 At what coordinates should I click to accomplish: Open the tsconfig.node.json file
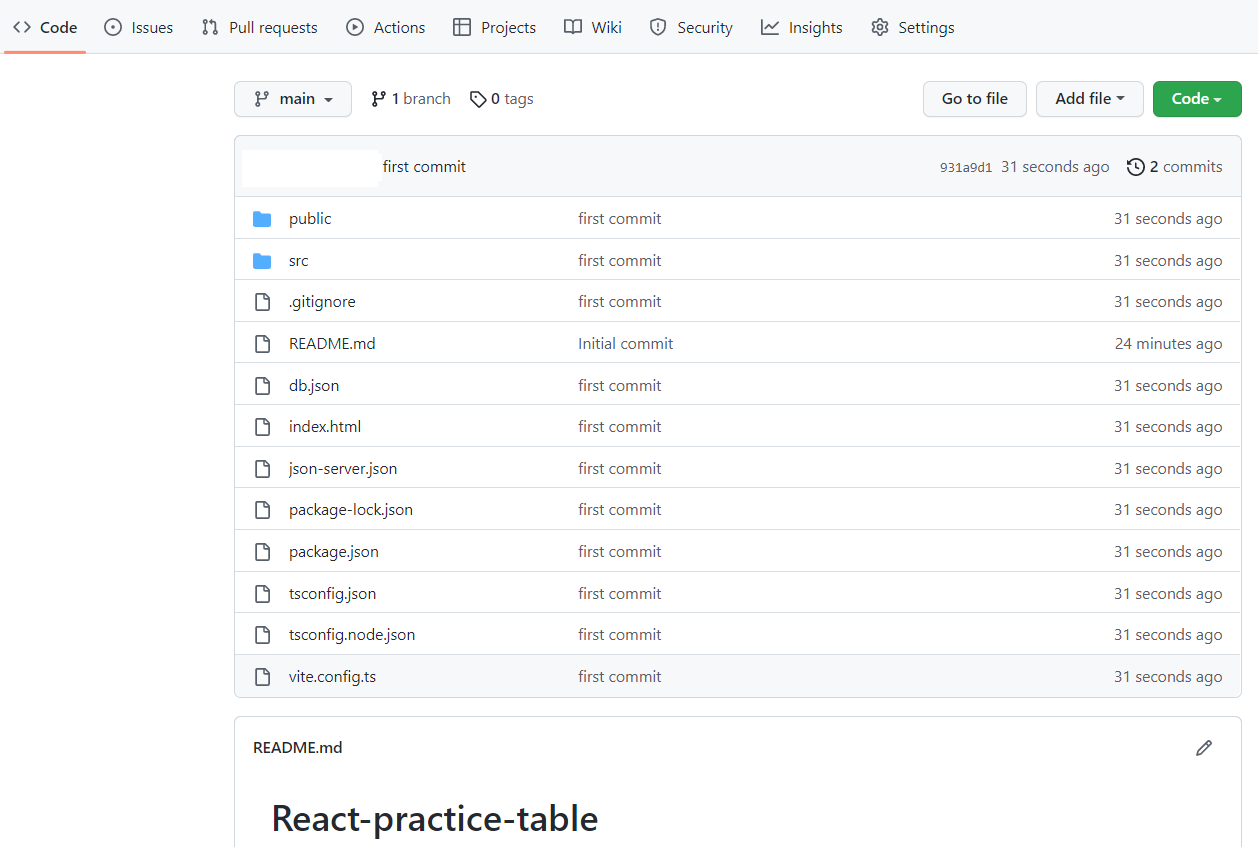tap(351, 635)
